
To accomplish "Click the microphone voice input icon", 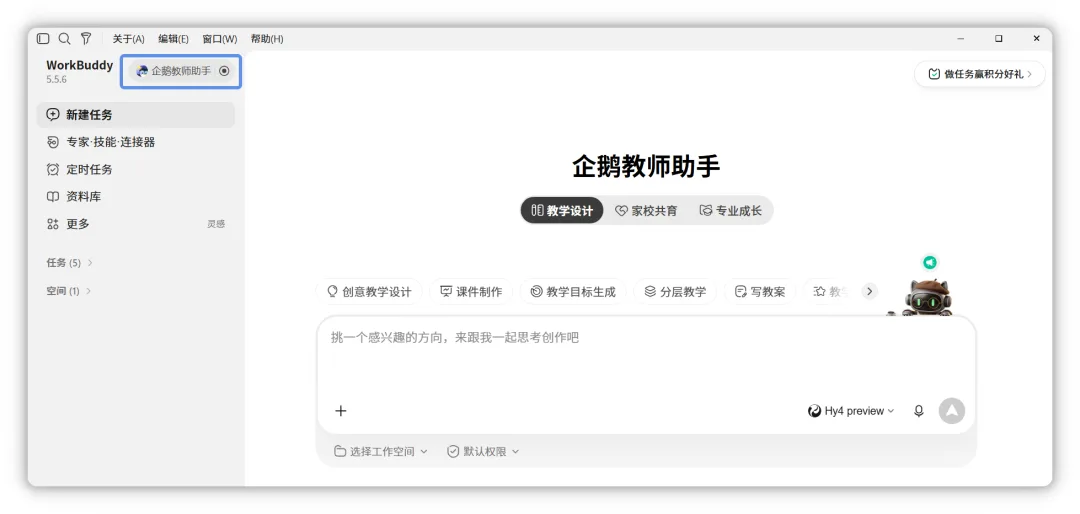I will click(918, 411).
